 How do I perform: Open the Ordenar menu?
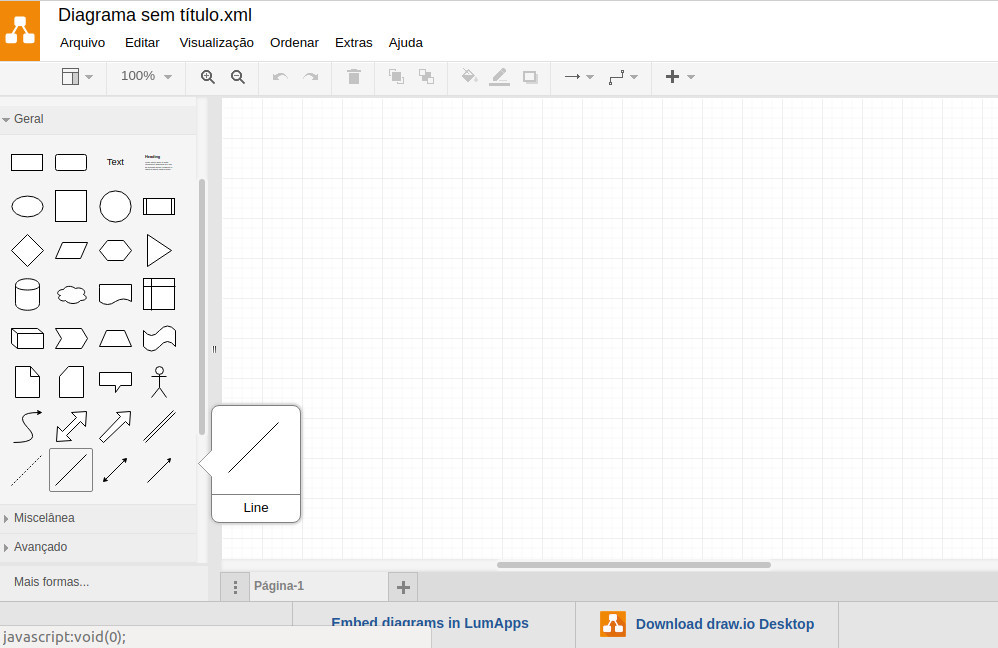tap(294, 43)
